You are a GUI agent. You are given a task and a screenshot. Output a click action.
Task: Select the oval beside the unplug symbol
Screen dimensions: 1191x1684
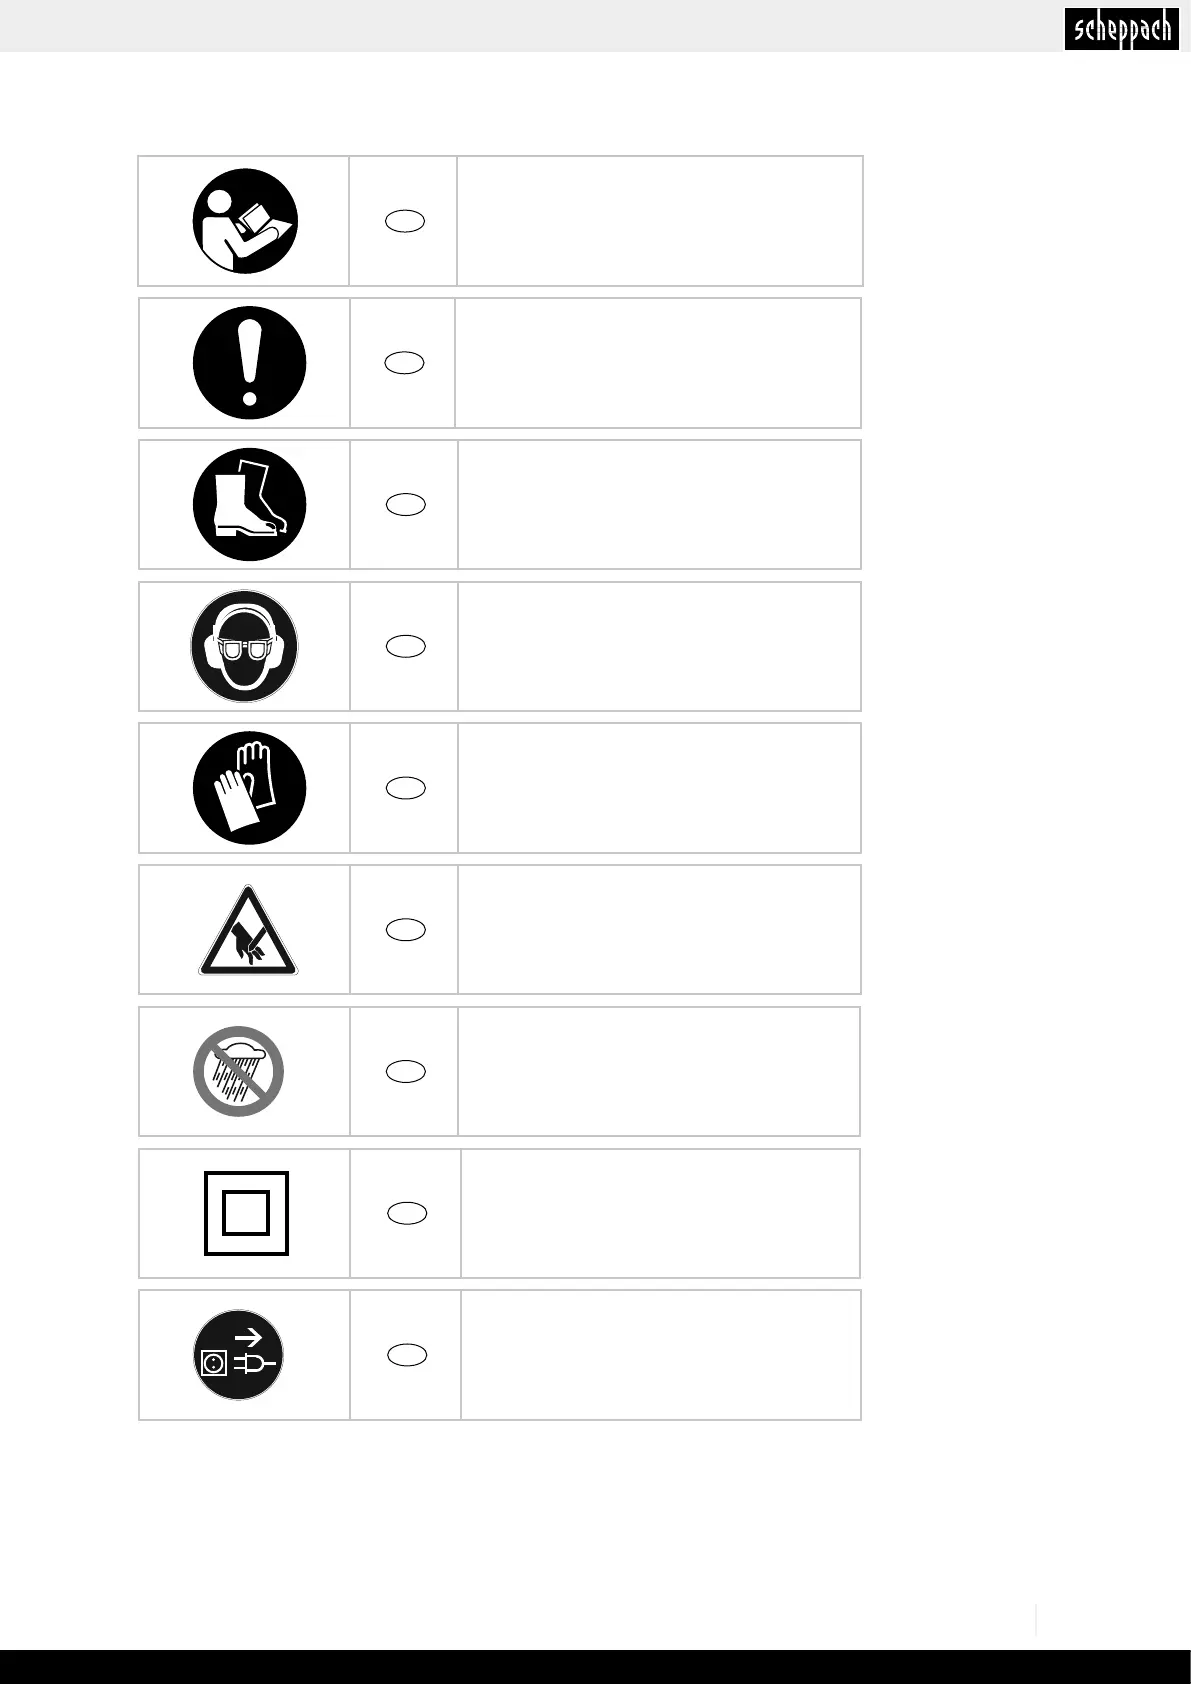[x=407, y=1355]
